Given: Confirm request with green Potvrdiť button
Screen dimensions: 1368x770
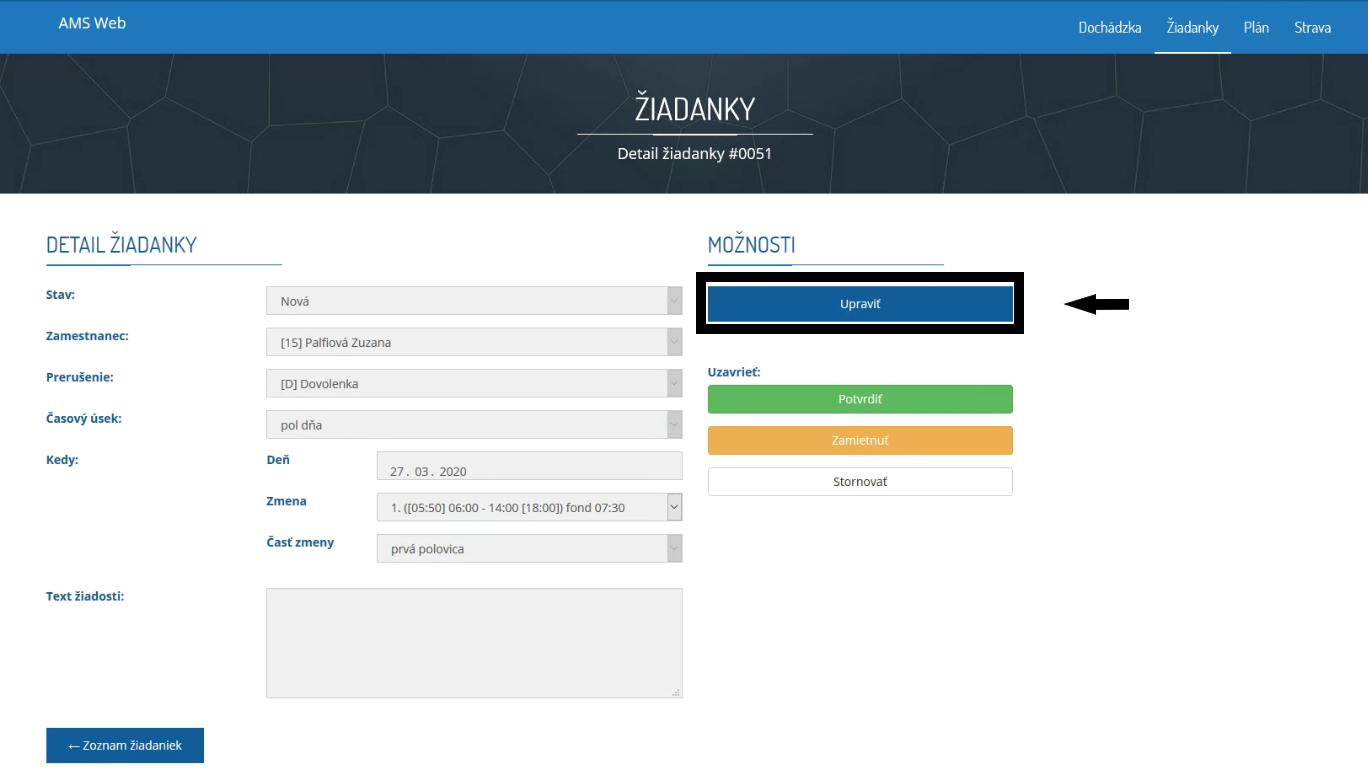Looking at the screenshot, I should (860, 399).
